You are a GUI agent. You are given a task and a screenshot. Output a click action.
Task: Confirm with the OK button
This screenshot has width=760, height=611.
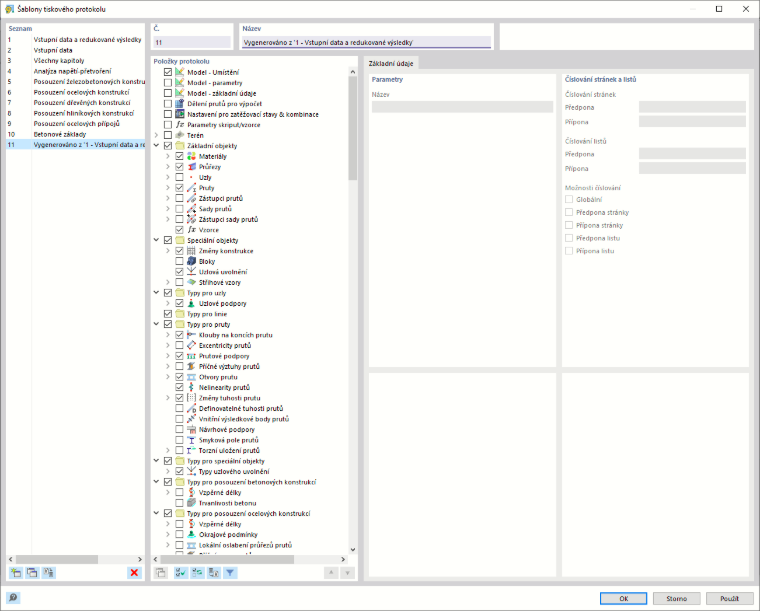coord(623,598)
